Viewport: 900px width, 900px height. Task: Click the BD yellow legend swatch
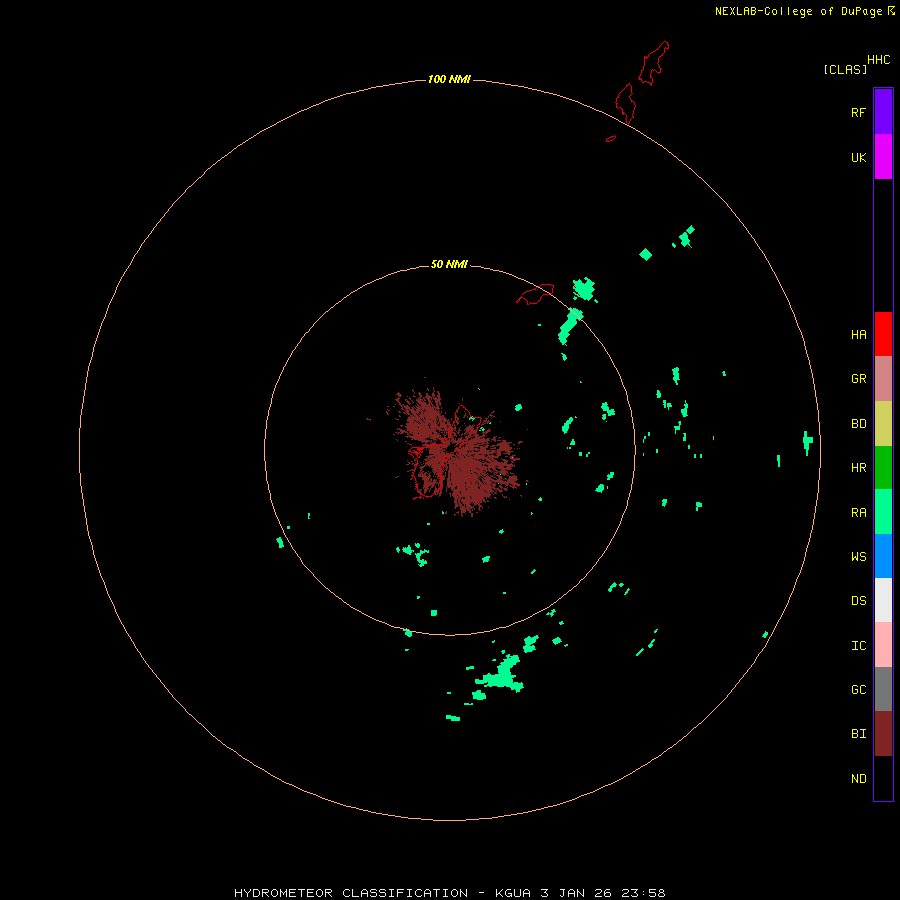[883, 424]
